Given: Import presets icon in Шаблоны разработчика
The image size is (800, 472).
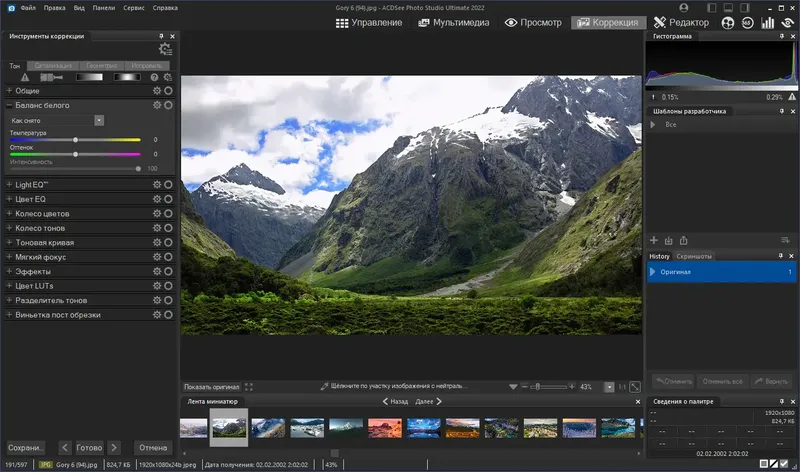Looking at the screenshot, I should (x=668, y=240).
